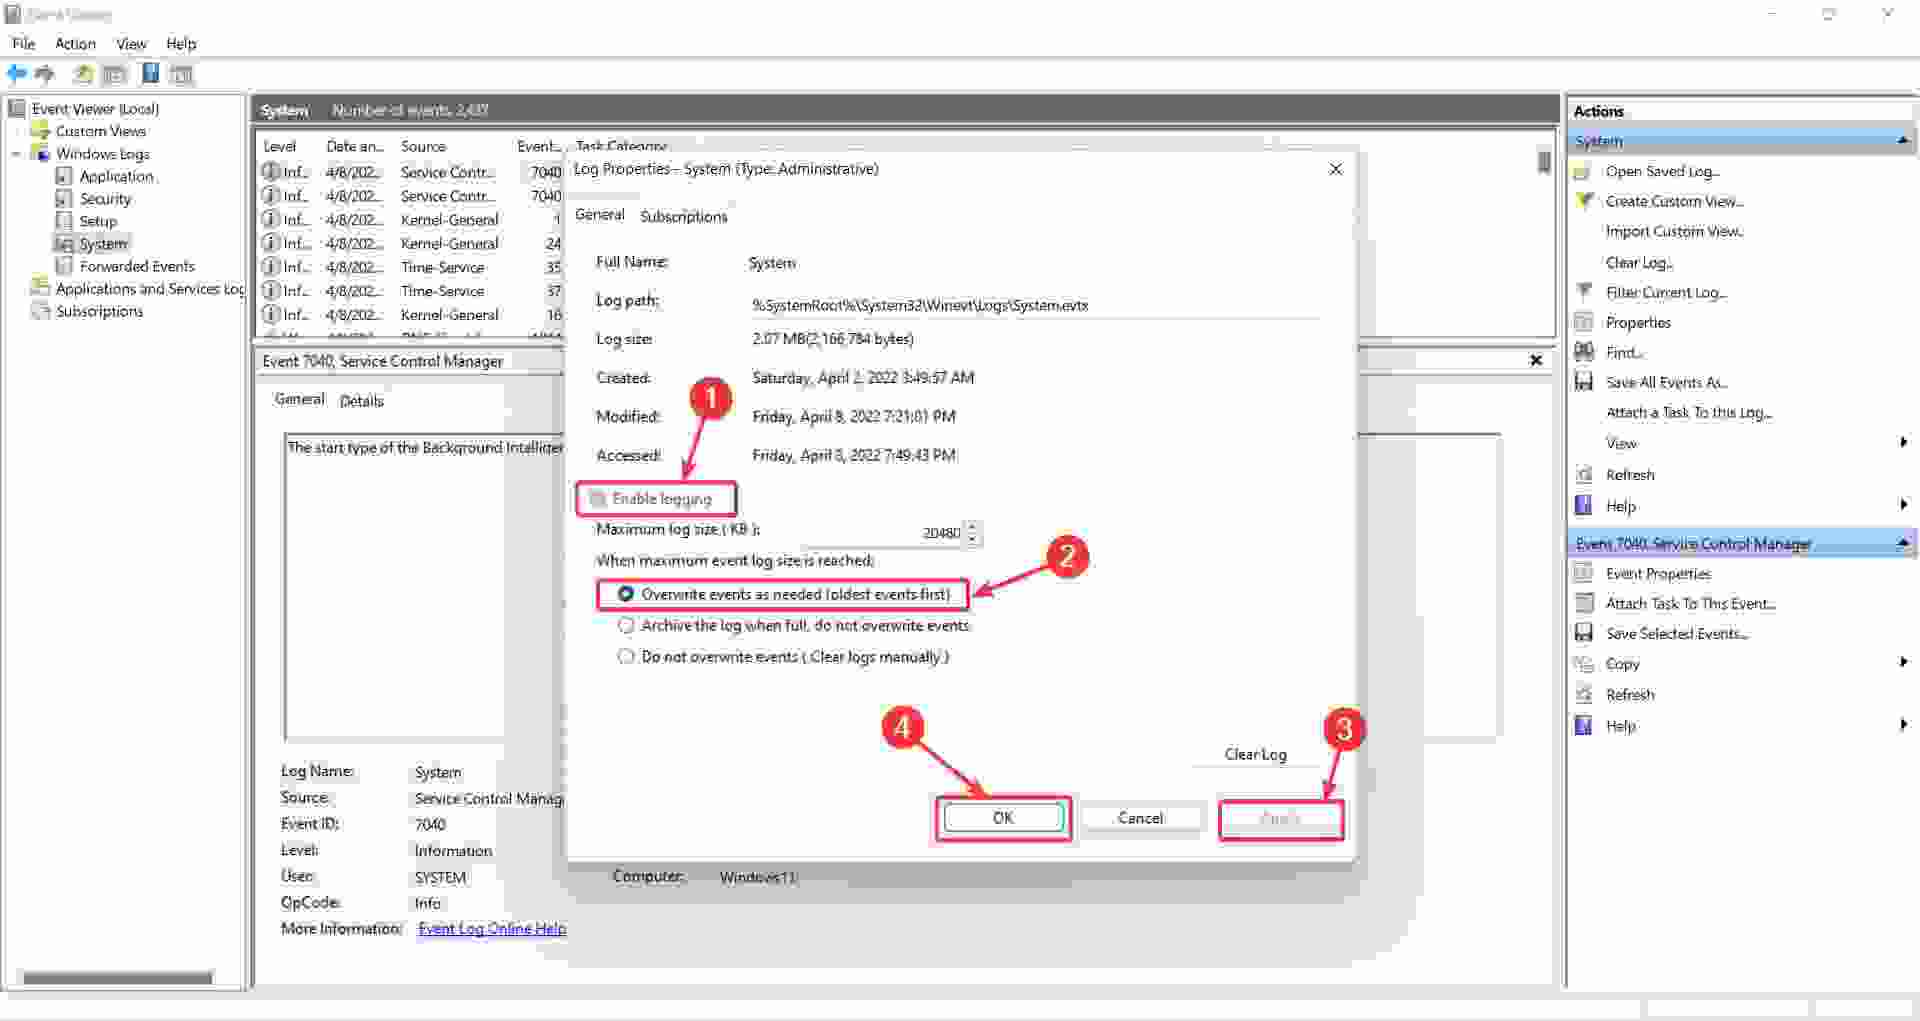
Task: Click the Clear Log button in dialog
Action: (x=1255, y=754)
